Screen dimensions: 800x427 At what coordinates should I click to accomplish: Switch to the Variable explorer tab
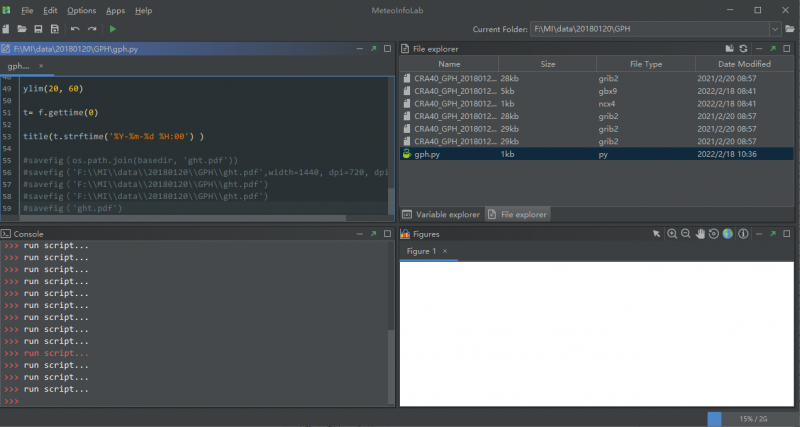tap(442, 214)
